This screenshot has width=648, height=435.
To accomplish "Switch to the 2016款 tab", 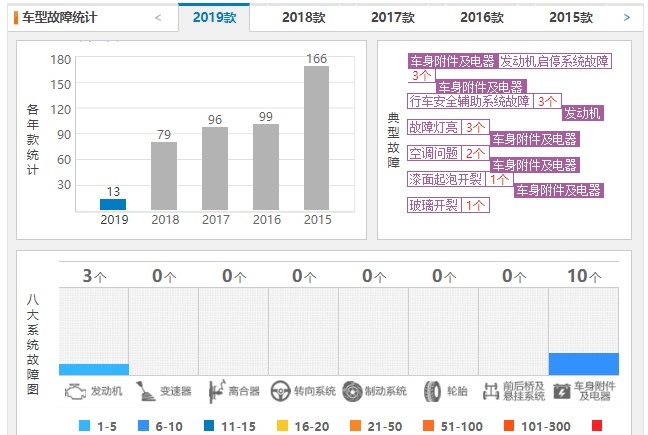I will click(482, 17).
